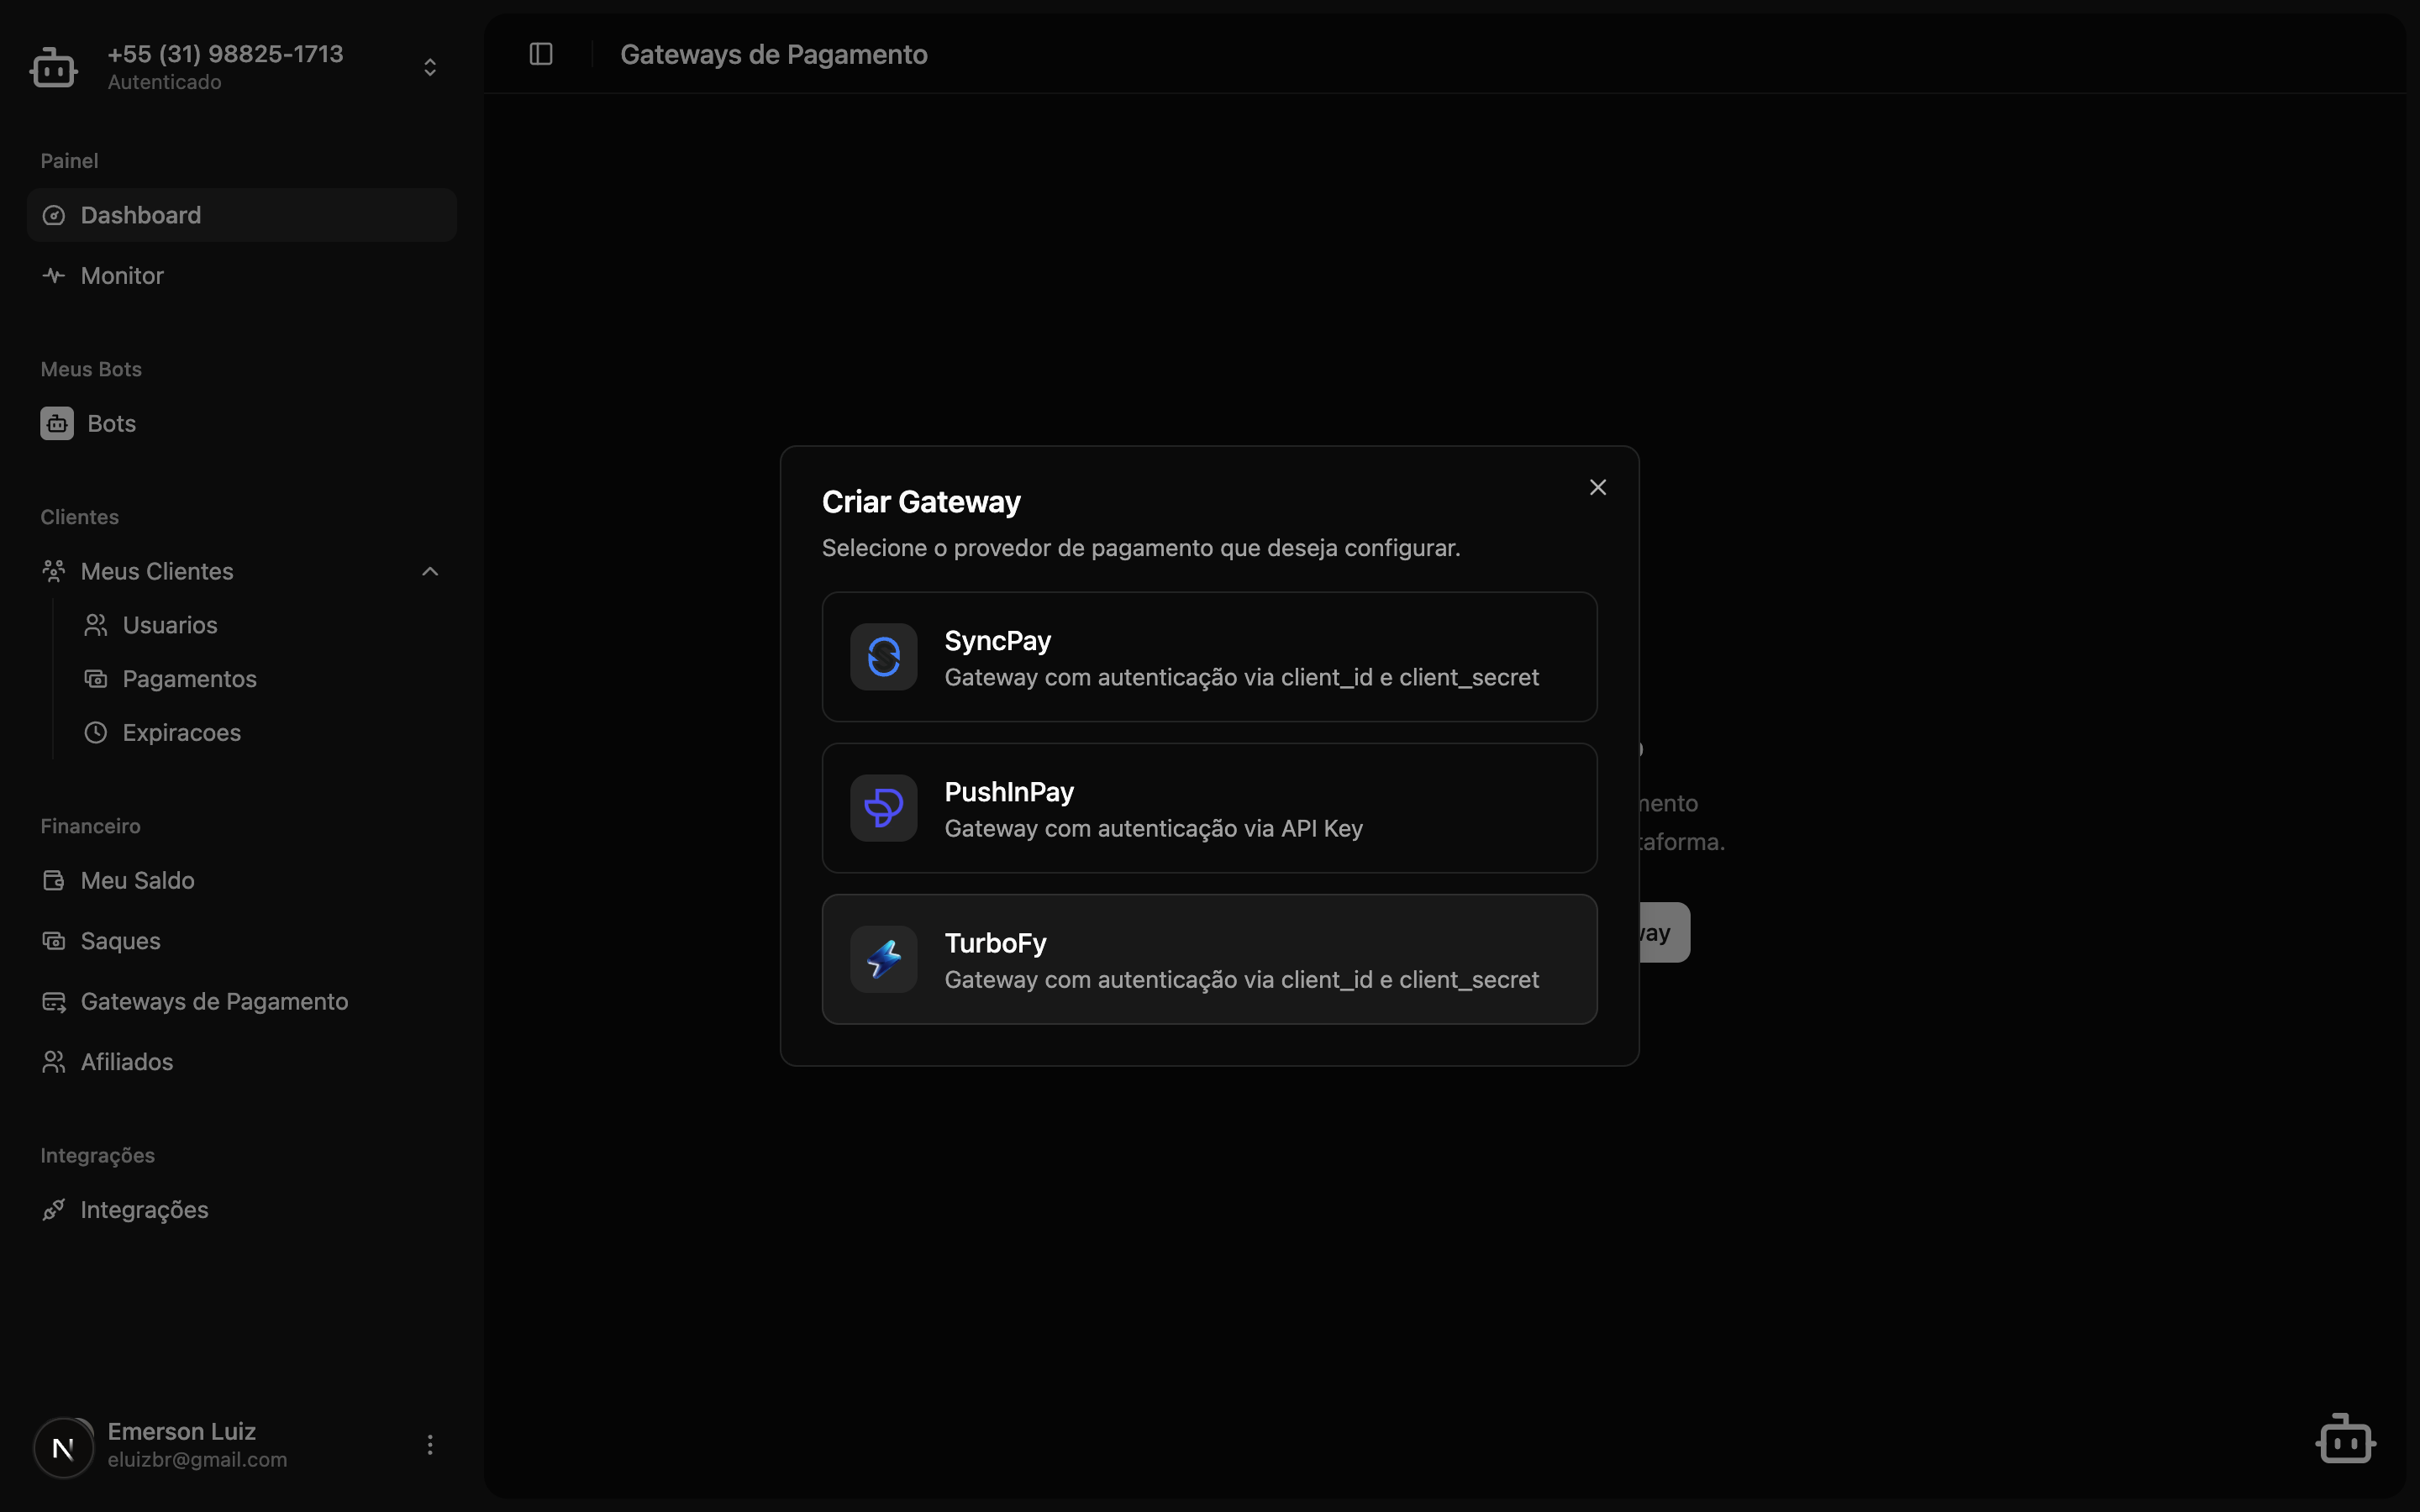Screen dimensions: 2420x1512
Task: Open Integrações menu item
Action: pyautogui.click(x=242, y=1210)
